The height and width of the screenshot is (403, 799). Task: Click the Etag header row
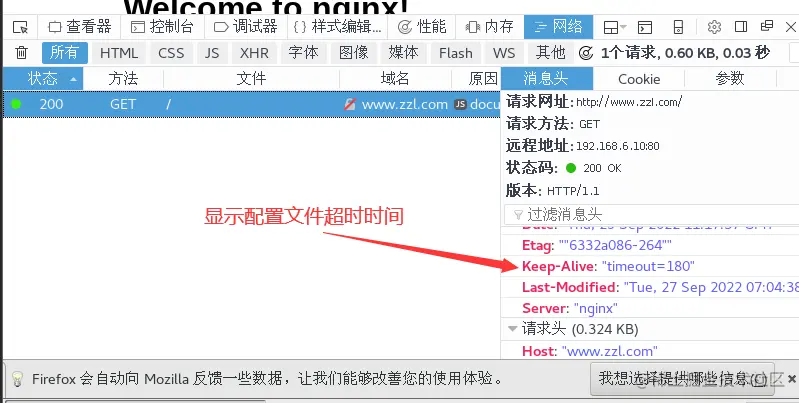click(x=650, y=246)
